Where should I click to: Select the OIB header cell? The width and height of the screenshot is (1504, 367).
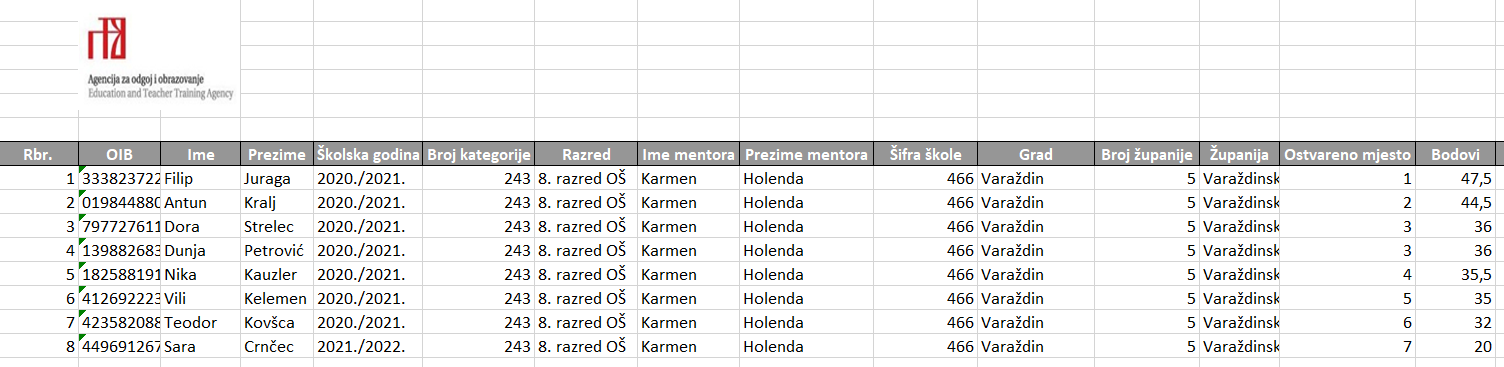pos(119,155)
